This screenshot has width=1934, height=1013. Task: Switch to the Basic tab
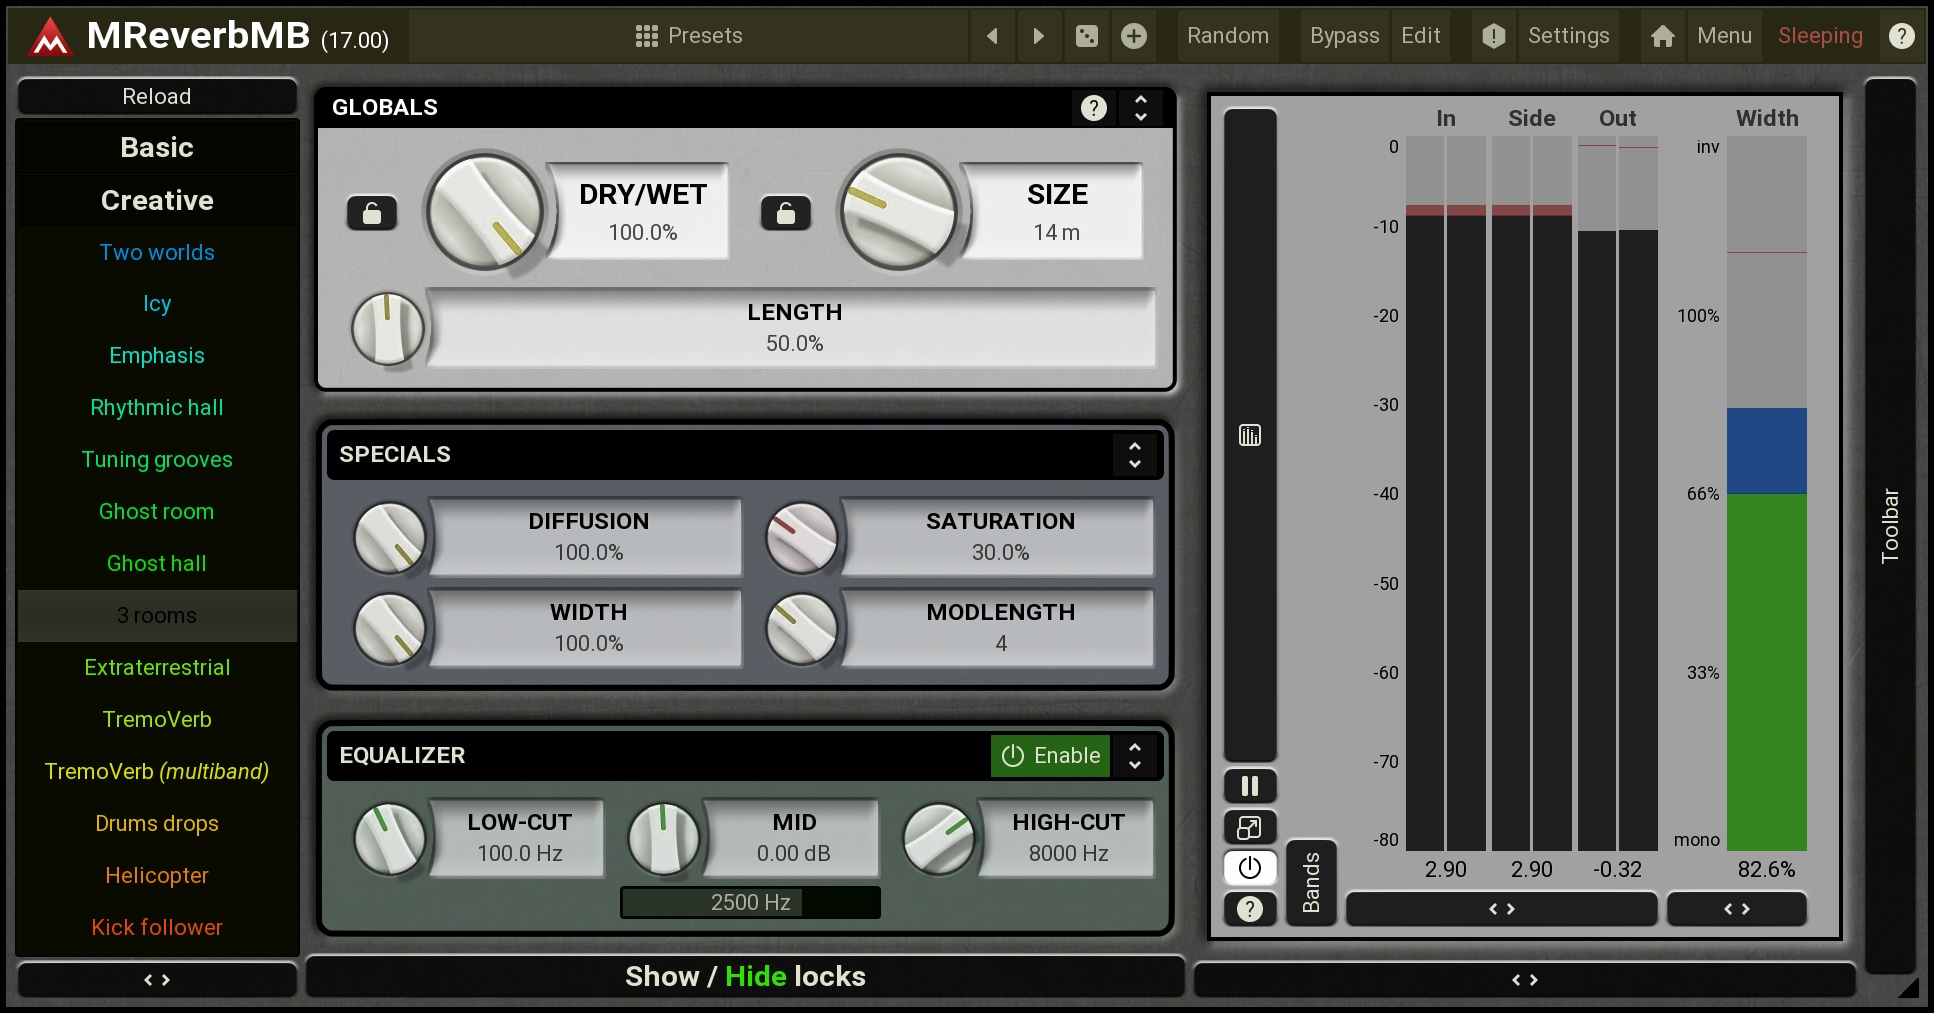(x=157, y=148)
